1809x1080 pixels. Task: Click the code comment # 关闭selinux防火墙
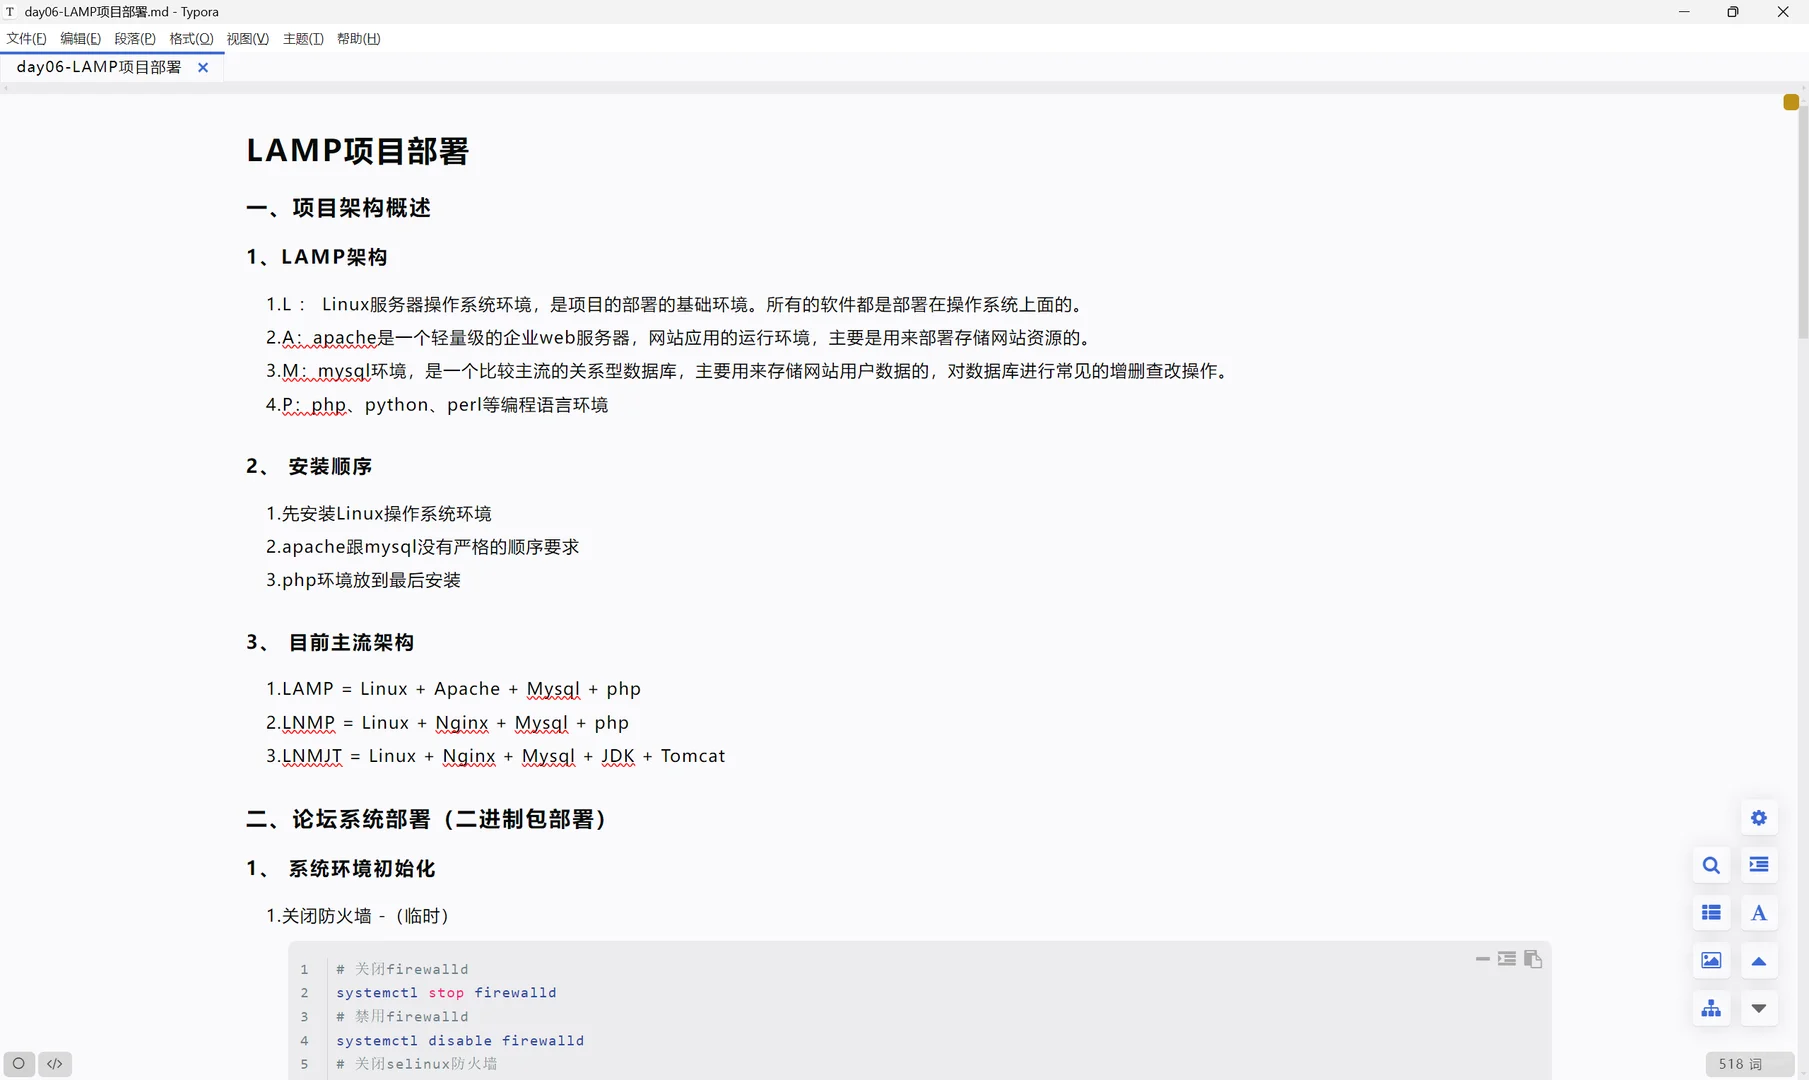pyautogui.click(x=417, y=1064)
